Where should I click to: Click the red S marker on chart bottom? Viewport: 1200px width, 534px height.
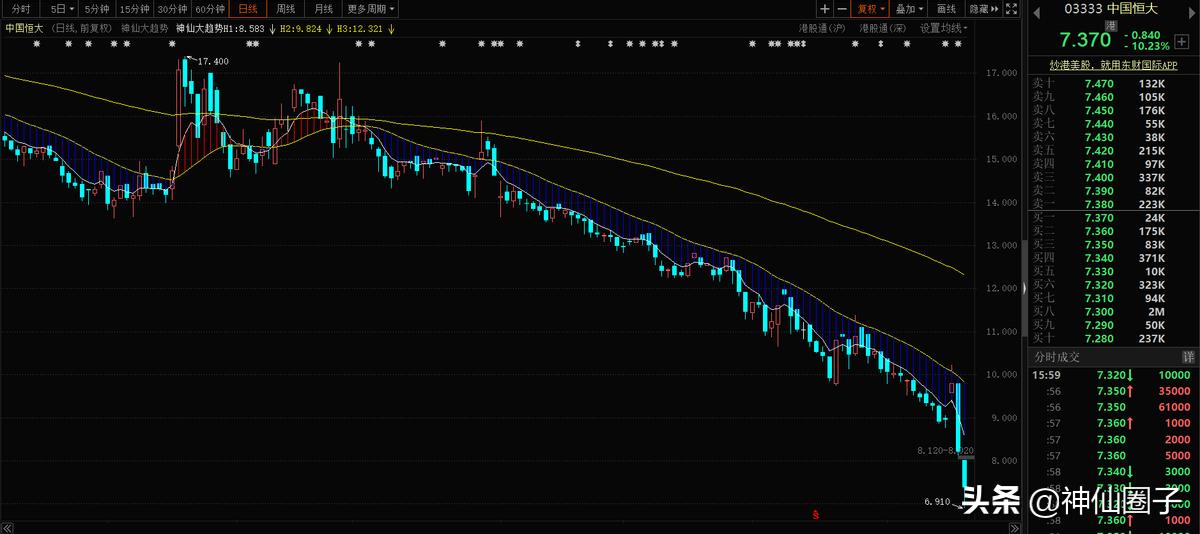pos(816,516)
